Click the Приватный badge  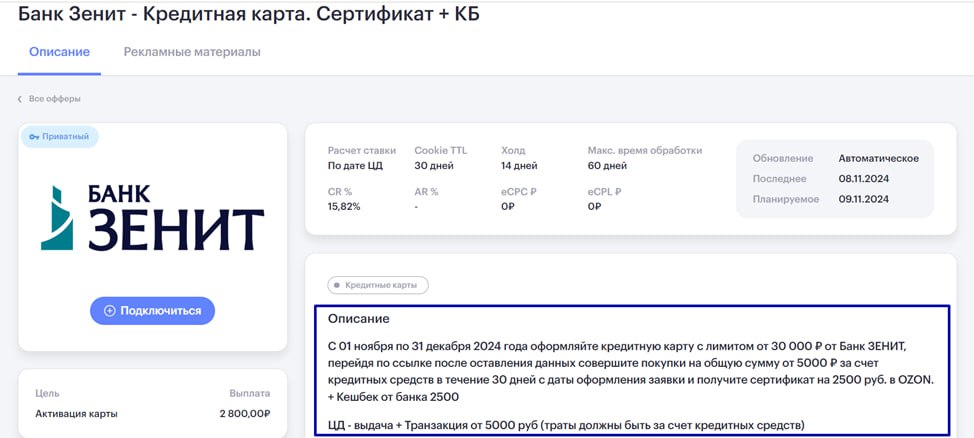(60, 137)
